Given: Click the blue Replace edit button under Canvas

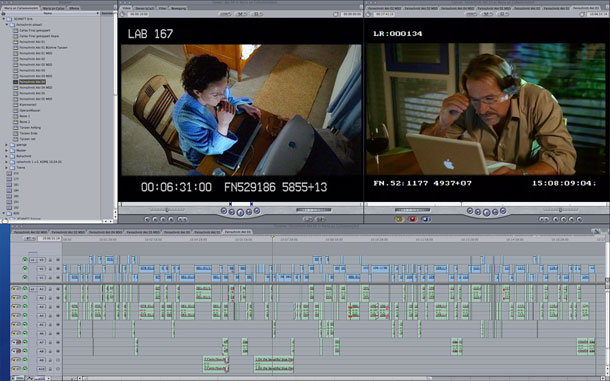Looking at the screenshot, I should pyautogui.click(x=425, y=219).
